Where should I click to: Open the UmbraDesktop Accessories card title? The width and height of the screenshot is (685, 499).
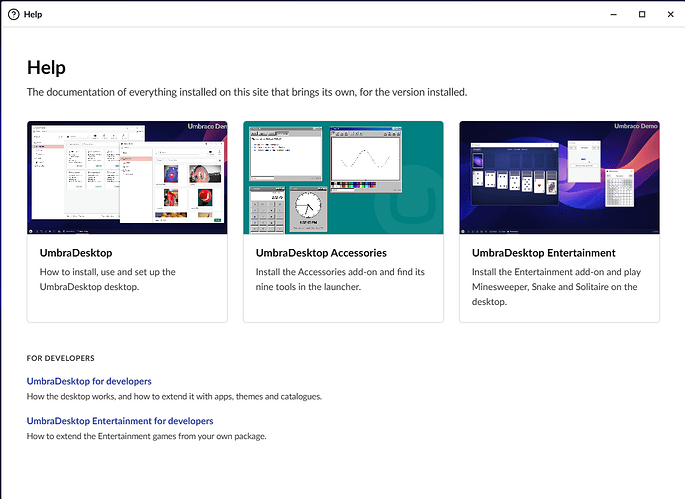[321, 253]
